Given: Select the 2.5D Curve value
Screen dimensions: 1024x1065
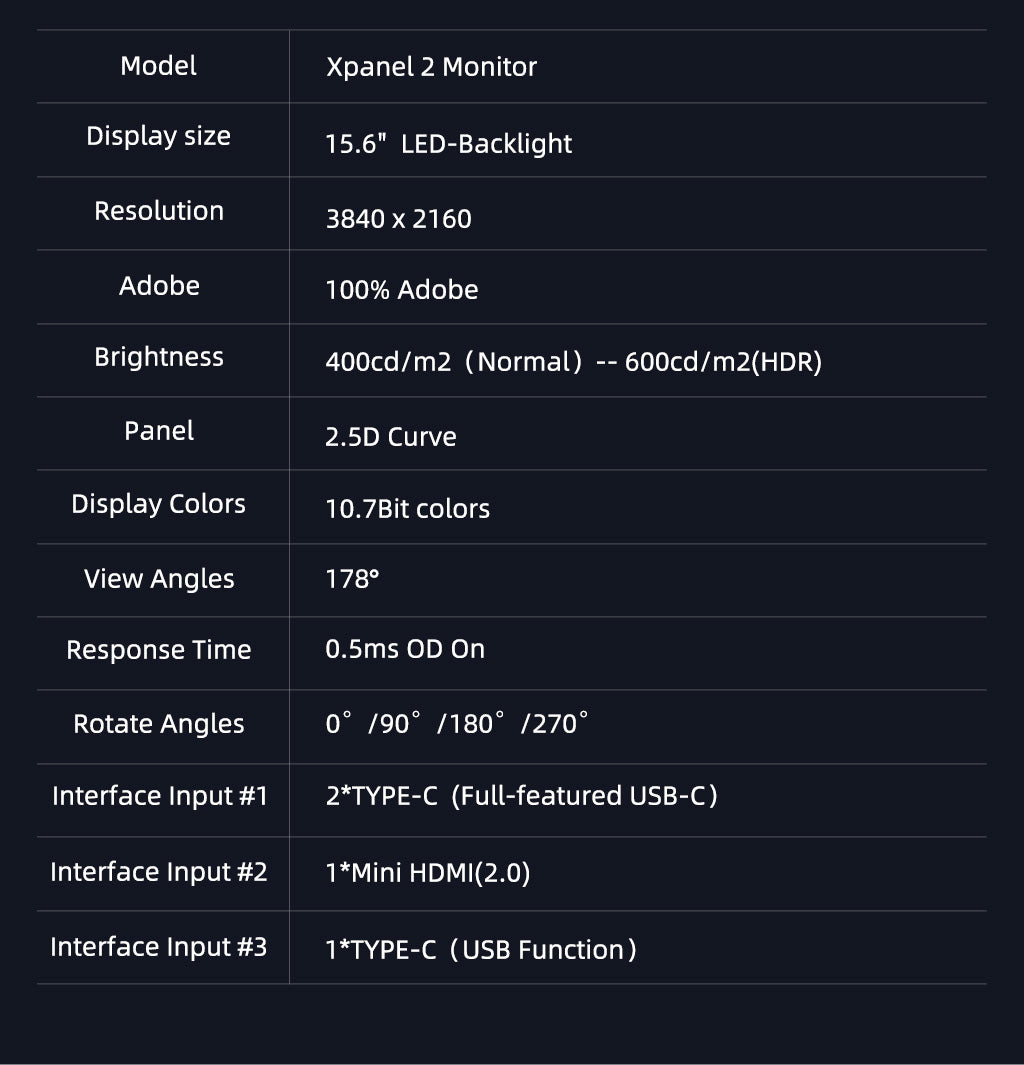Looking at the screenshot, I should click(x=391, y=437).
